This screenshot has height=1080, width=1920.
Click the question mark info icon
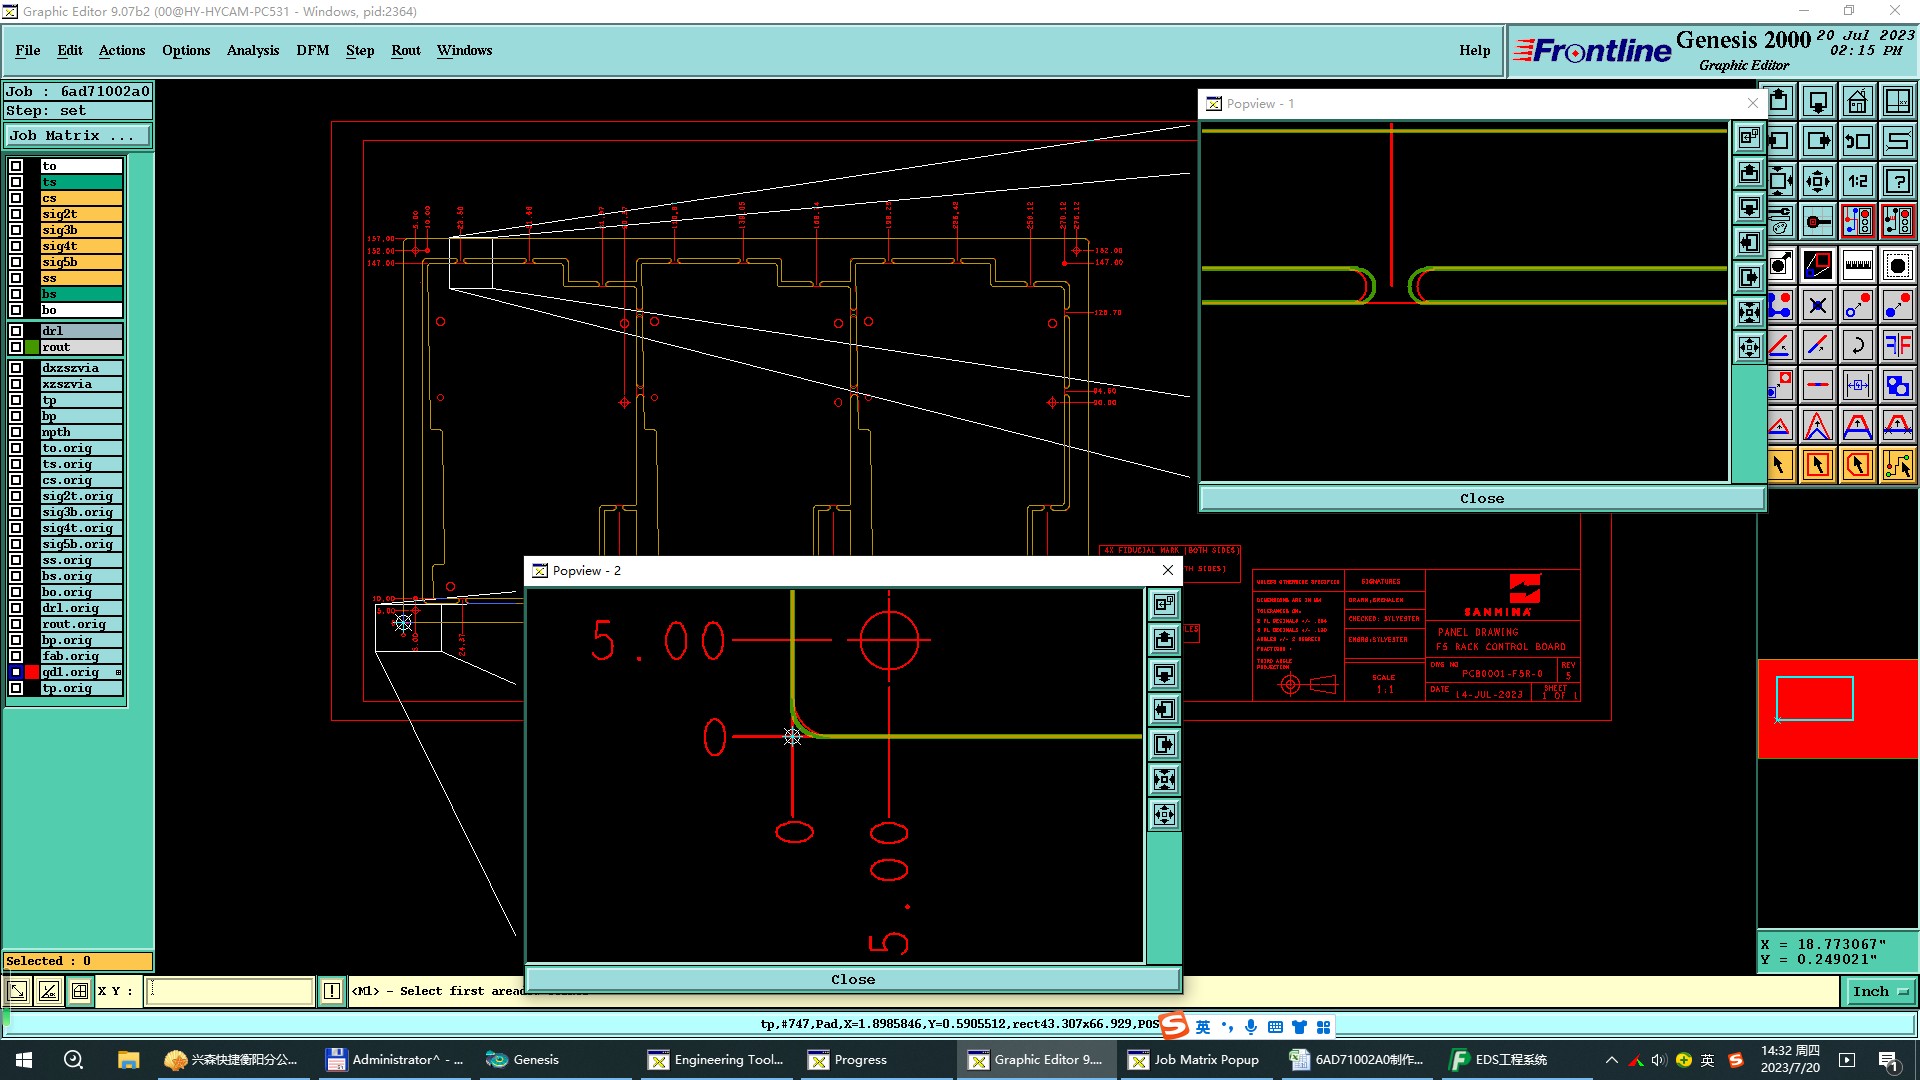pyautogui.click(x=1897, y=182)
